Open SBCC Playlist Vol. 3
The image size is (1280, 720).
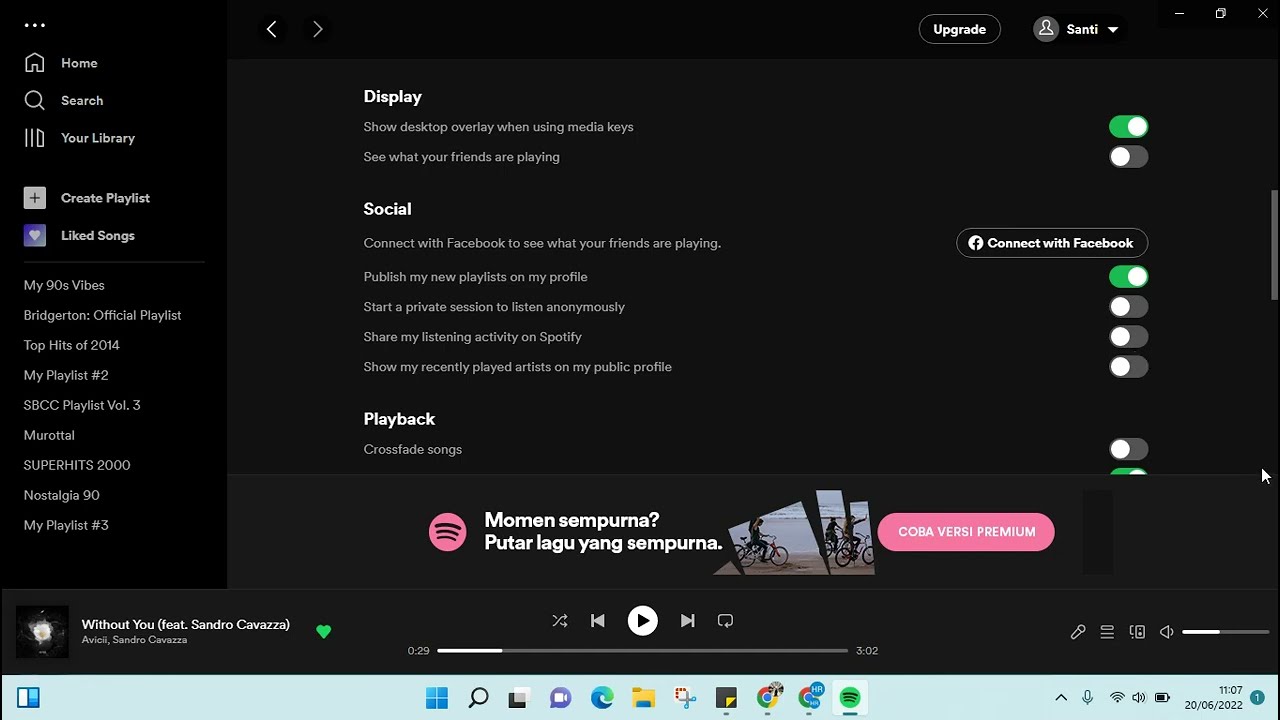[x=82, y=405]
